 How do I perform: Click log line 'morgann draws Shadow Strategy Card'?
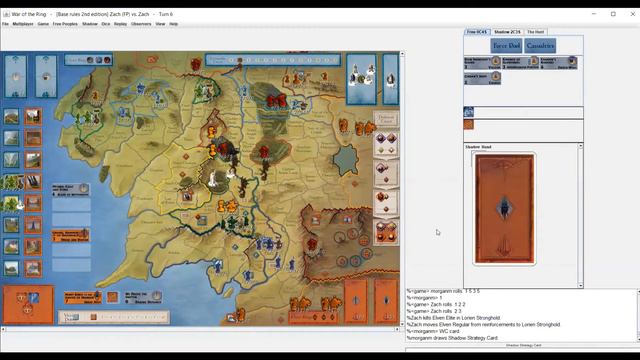tap(452, 338)
